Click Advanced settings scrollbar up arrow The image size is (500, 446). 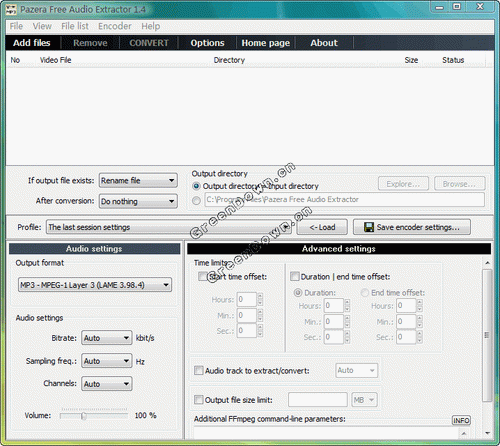click(487, 263)
